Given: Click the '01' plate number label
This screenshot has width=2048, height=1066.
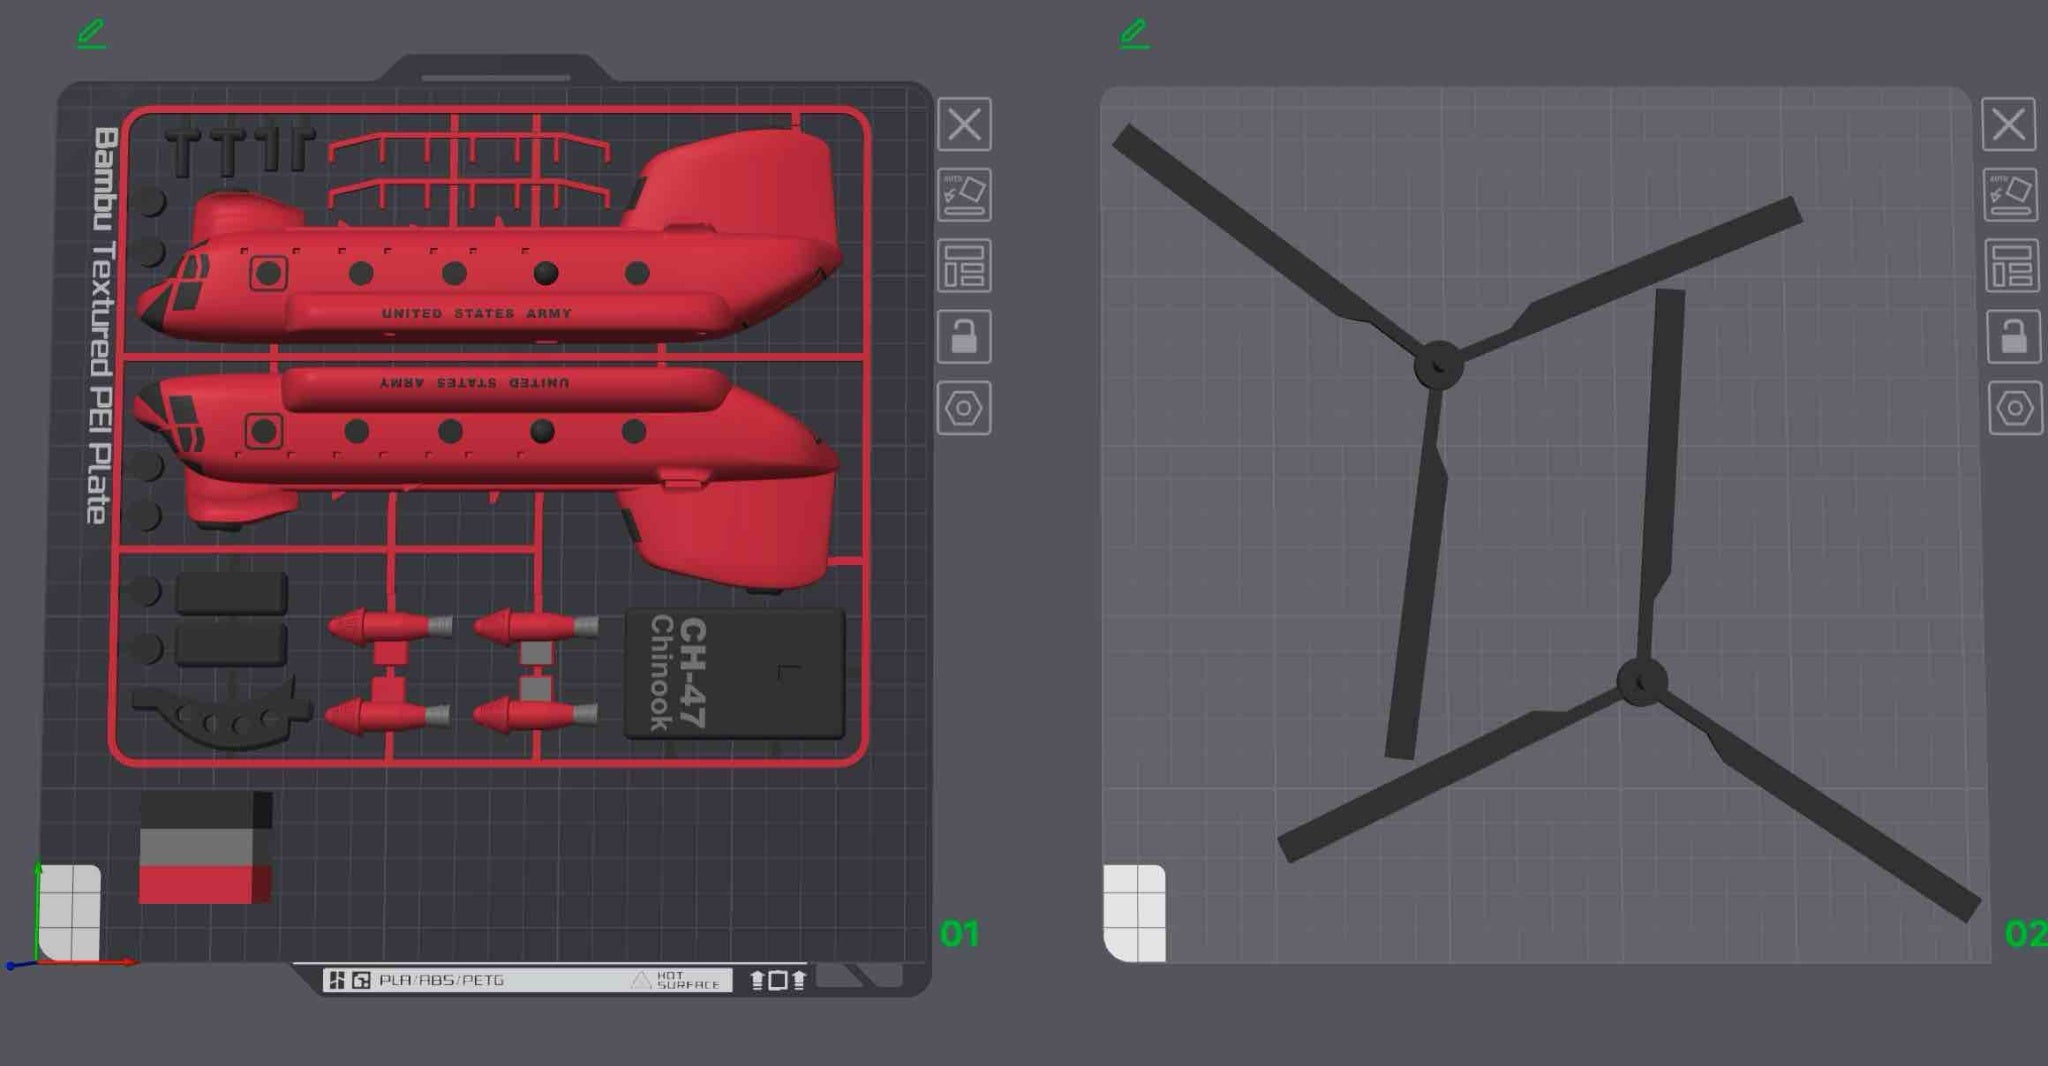Looking at the screenshot, I should coord(959,934).
